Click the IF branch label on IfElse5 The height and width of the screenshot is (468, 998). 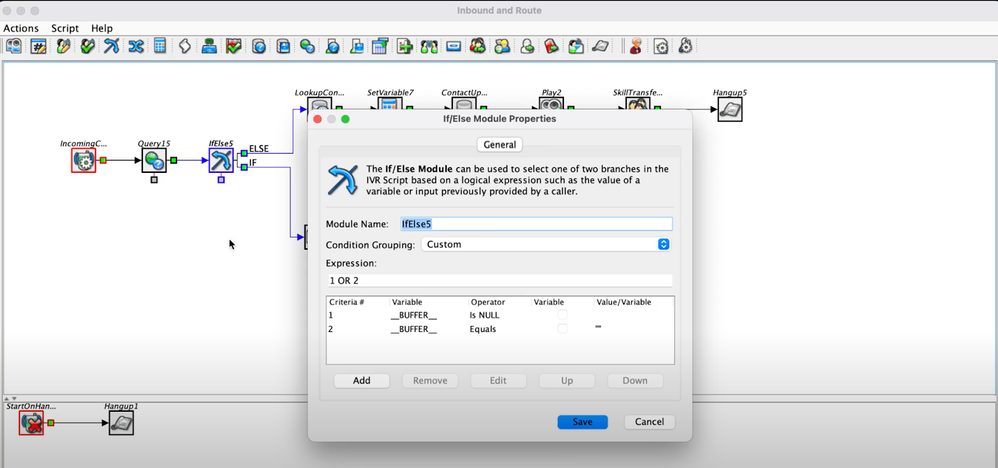pos(253,163)
